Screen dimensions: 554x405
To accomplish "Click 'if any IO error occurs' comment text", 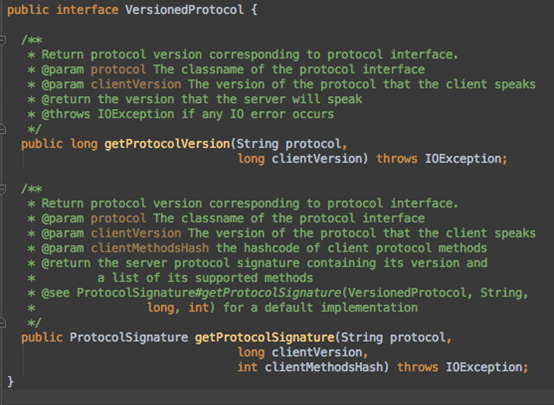I will pos(258,114).
